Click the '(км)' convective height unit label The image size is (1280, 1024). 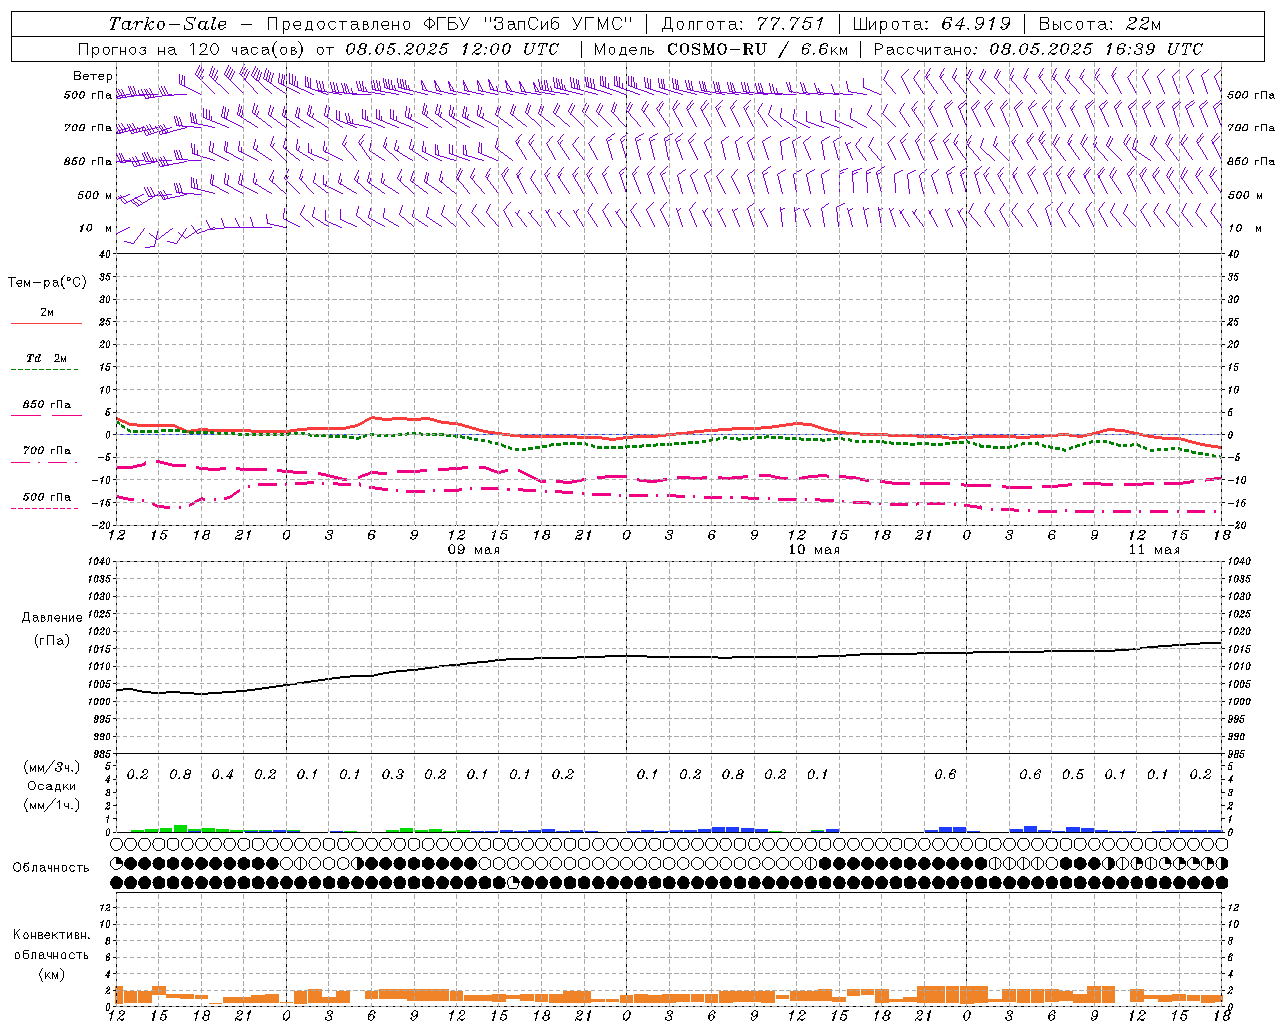tap(51, 973)
